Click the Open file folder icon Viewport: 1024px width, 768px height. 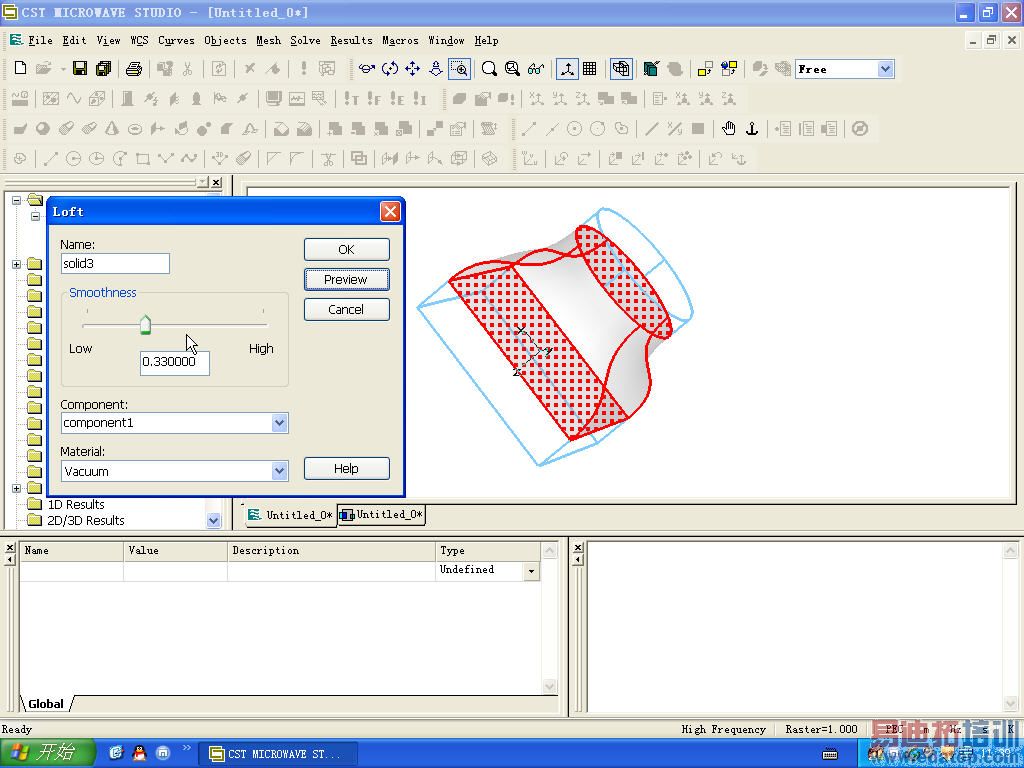click(x=44, y=69)
